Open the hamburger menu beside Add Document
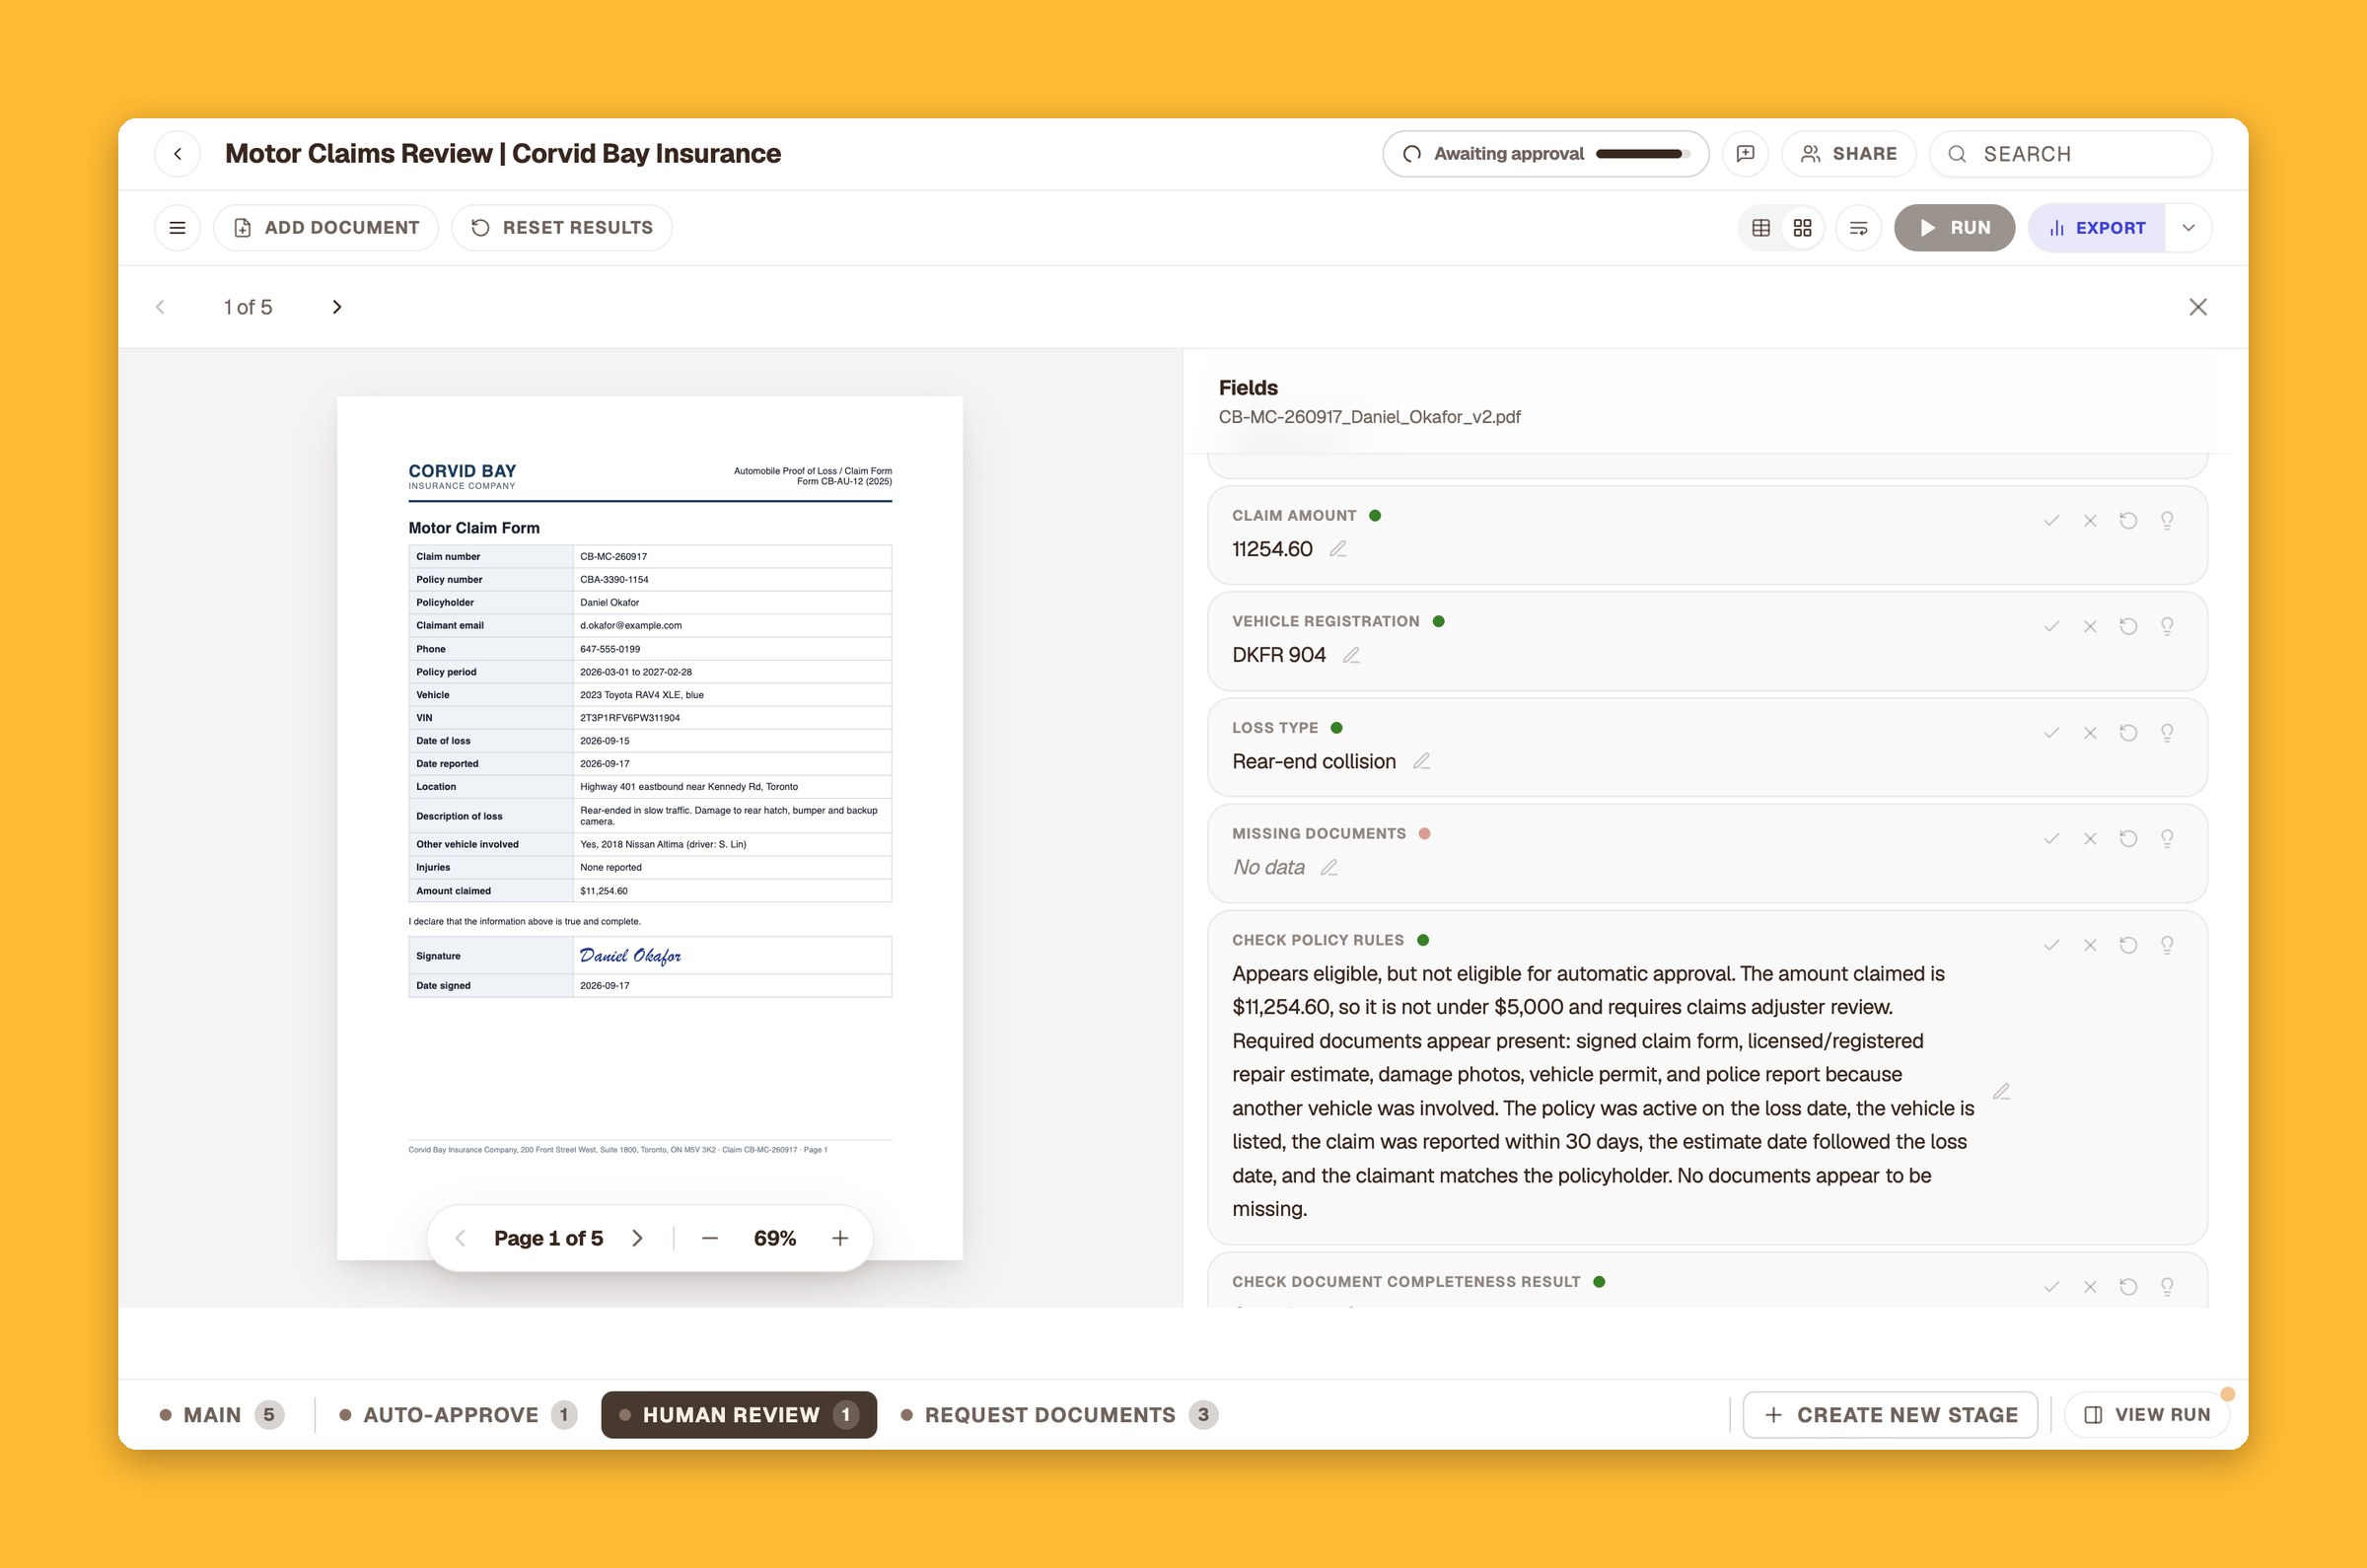This screenshot has width=2367, height=1568. click(x=177, y=228)
